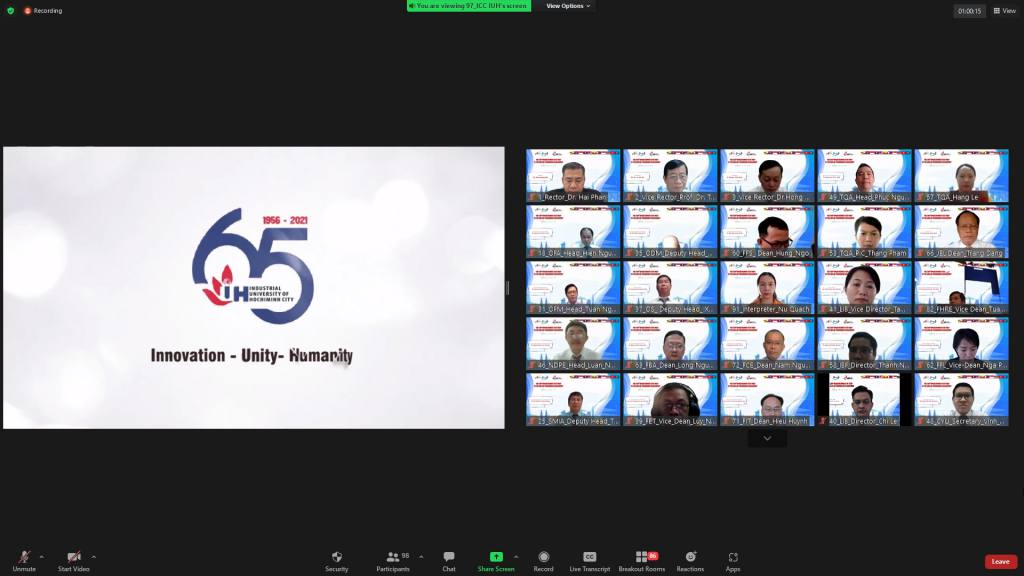
Task: Open the Reactions emoji picker
Action: click(690, 561)
